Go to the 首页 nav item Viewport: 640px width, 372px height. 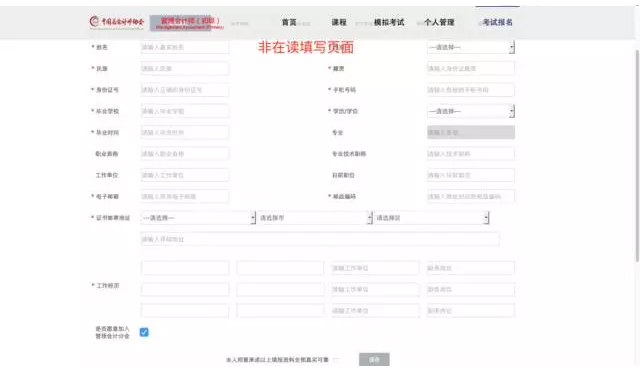point(289,22)
